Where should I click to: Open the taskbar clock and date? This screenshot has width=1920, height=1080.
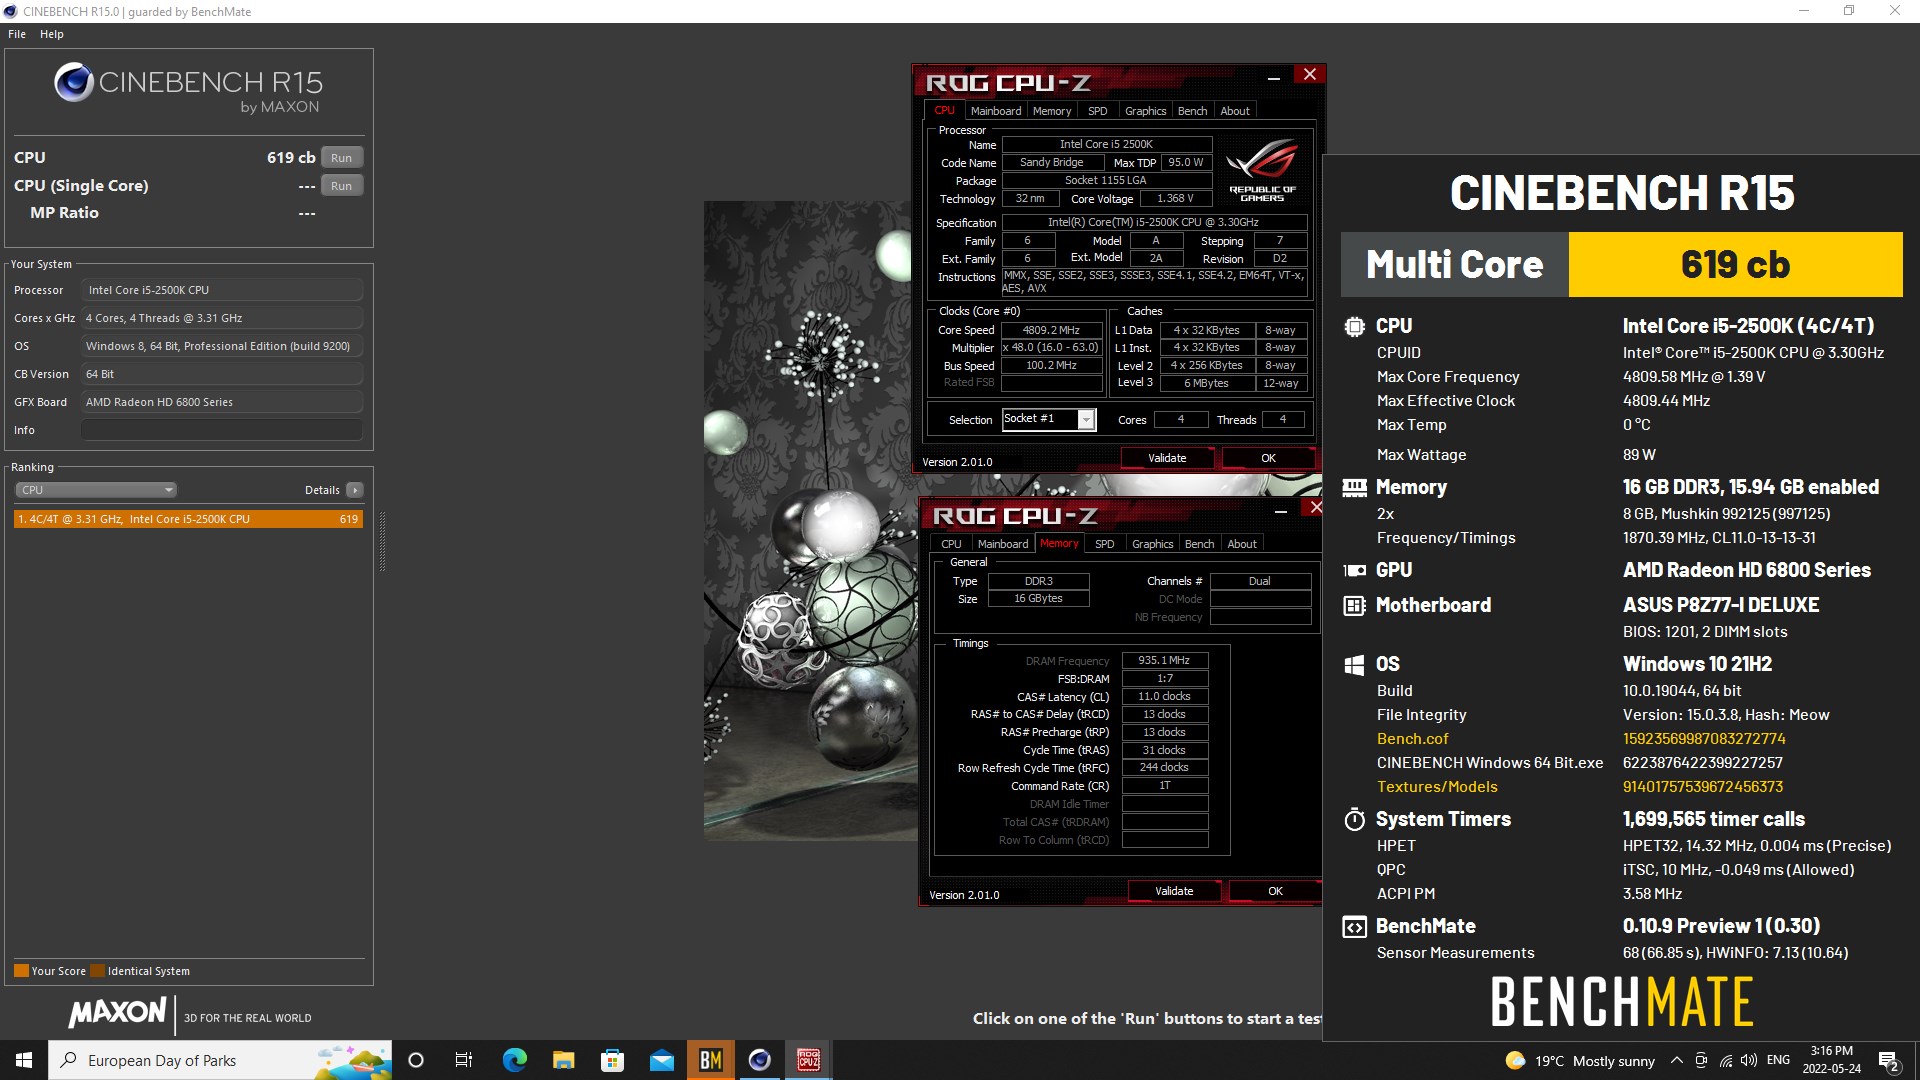[x=1831, y=1060]
